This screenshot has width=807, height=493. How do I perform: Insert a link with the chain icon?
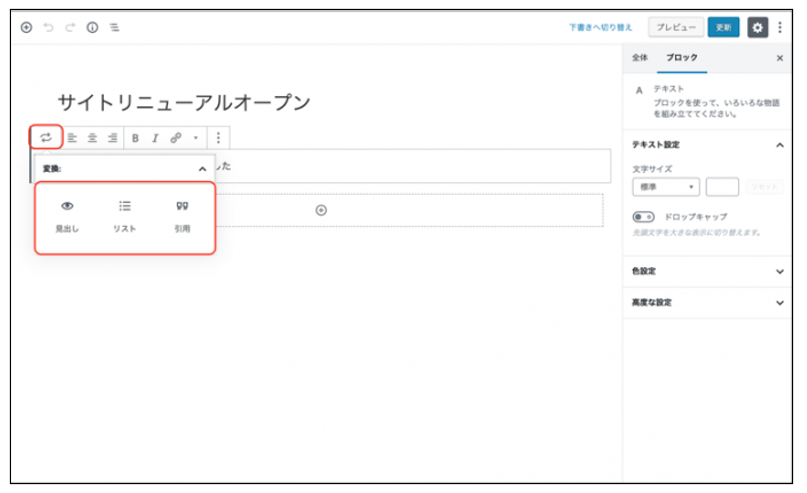175,138
